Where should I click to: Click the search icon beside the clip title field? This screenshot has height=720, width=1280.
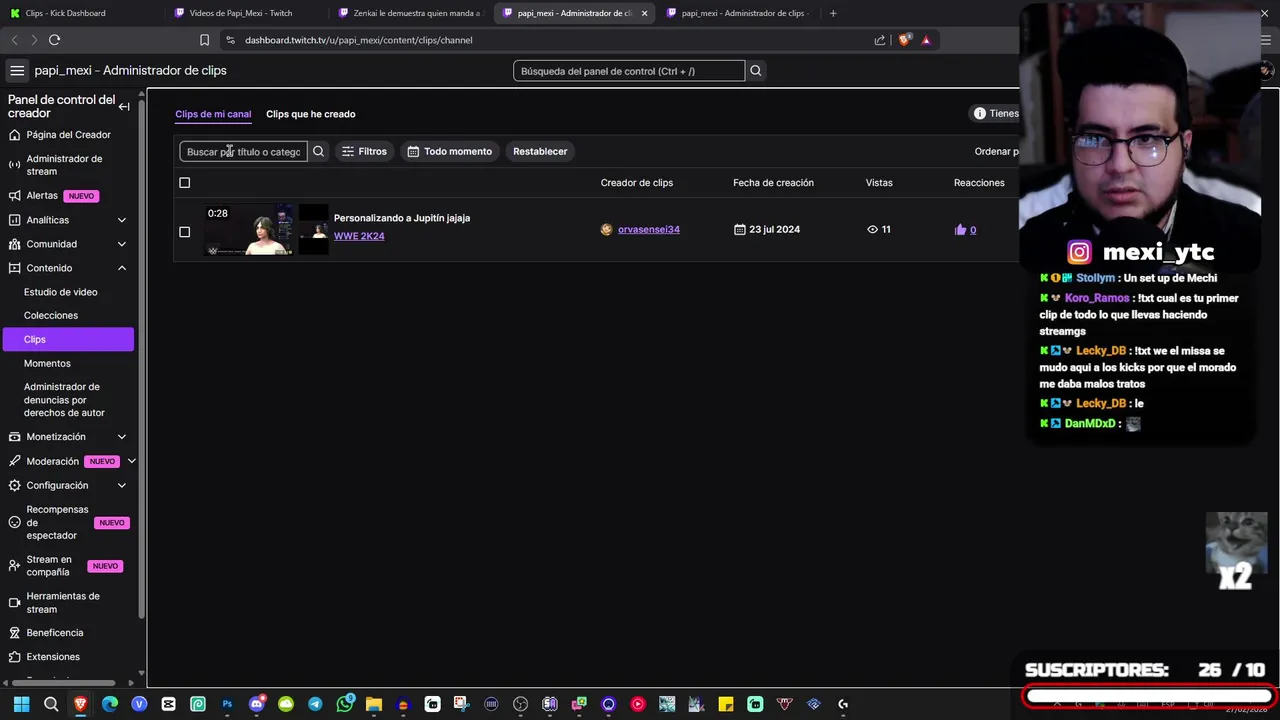319,151
